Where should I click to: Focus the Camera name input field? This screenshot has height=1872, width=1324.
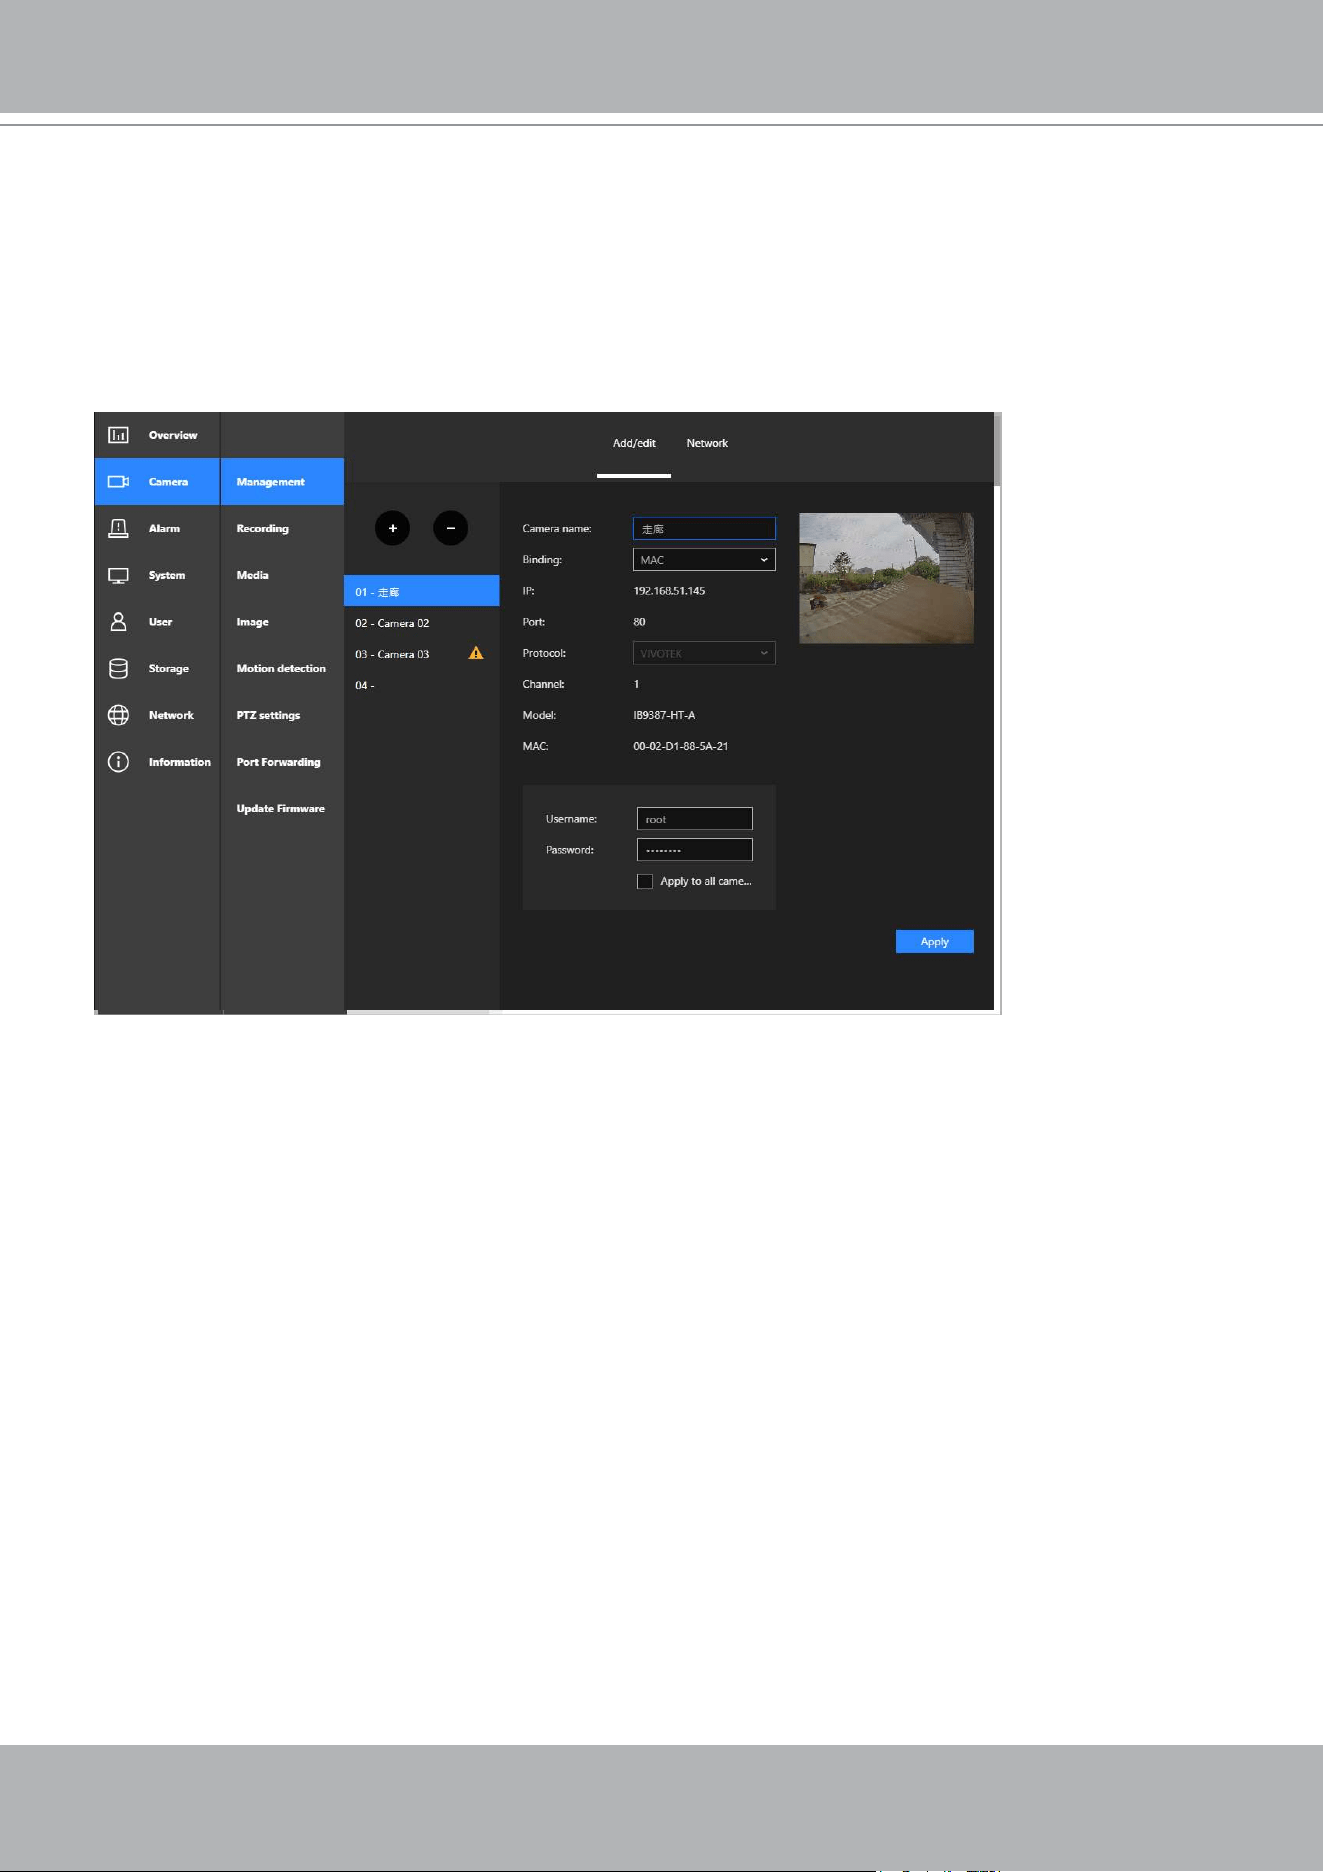[704, 528]
